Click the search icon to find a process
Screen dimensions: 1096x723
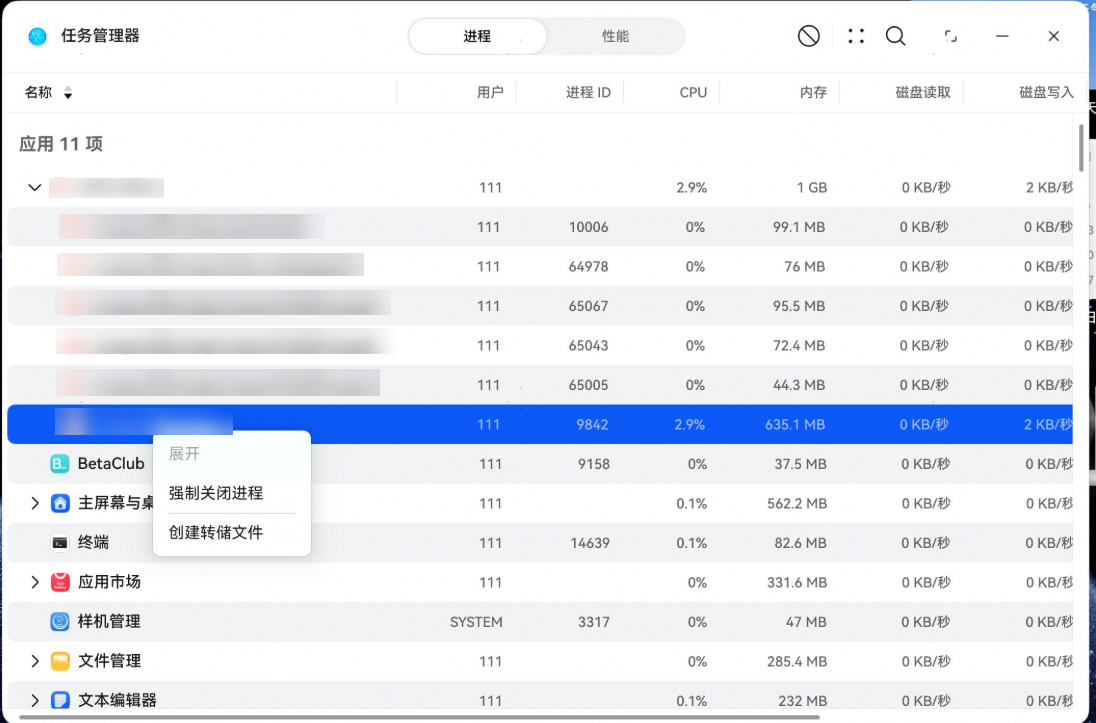[895, 35]
